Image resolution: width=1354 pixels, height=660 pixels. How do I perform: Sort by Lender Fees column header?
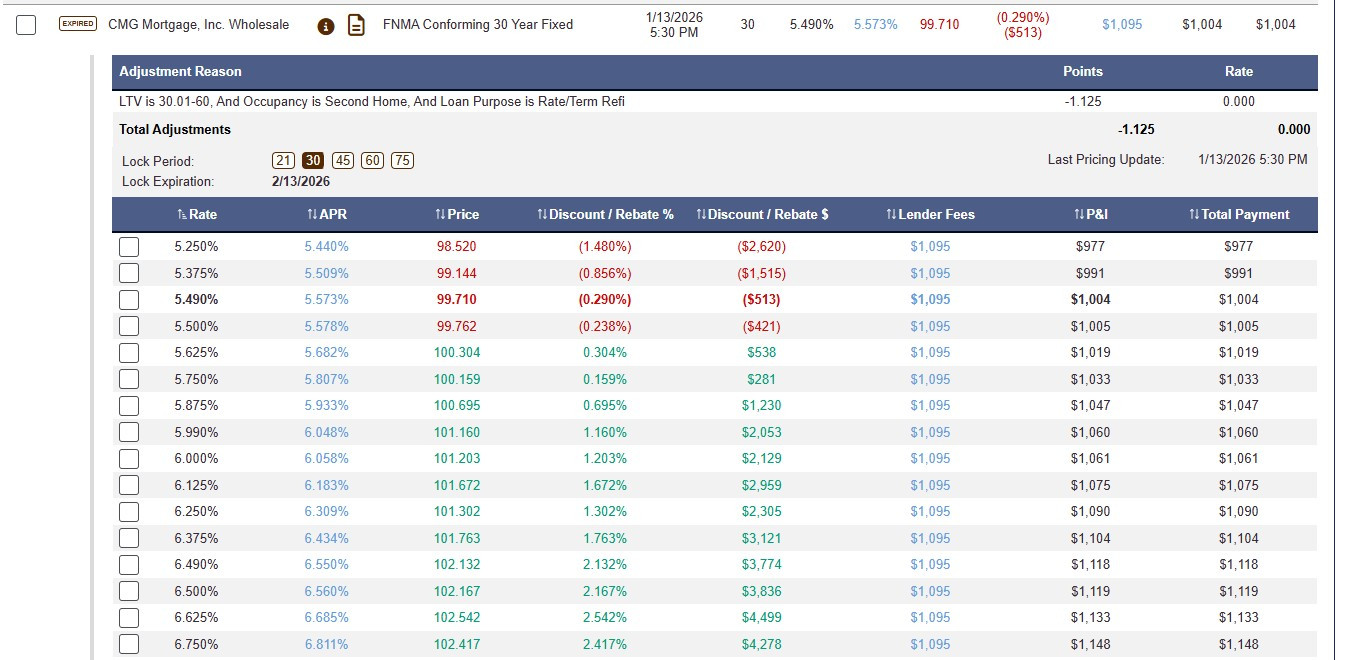point(930,214)
